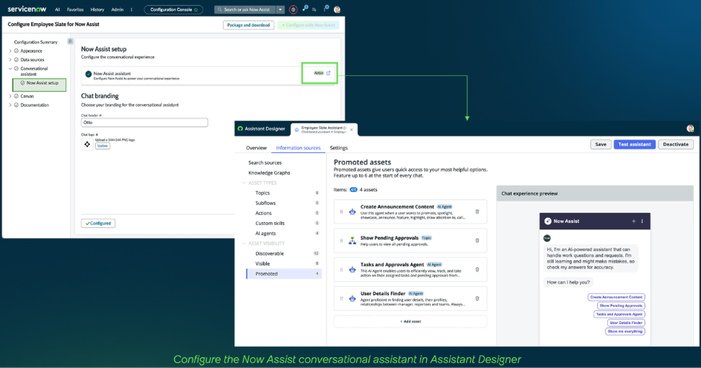Image resolution: width=701 pixels, height=368 pixels.
Task: Switch to the Settings tab
Action: coord(338,148)
